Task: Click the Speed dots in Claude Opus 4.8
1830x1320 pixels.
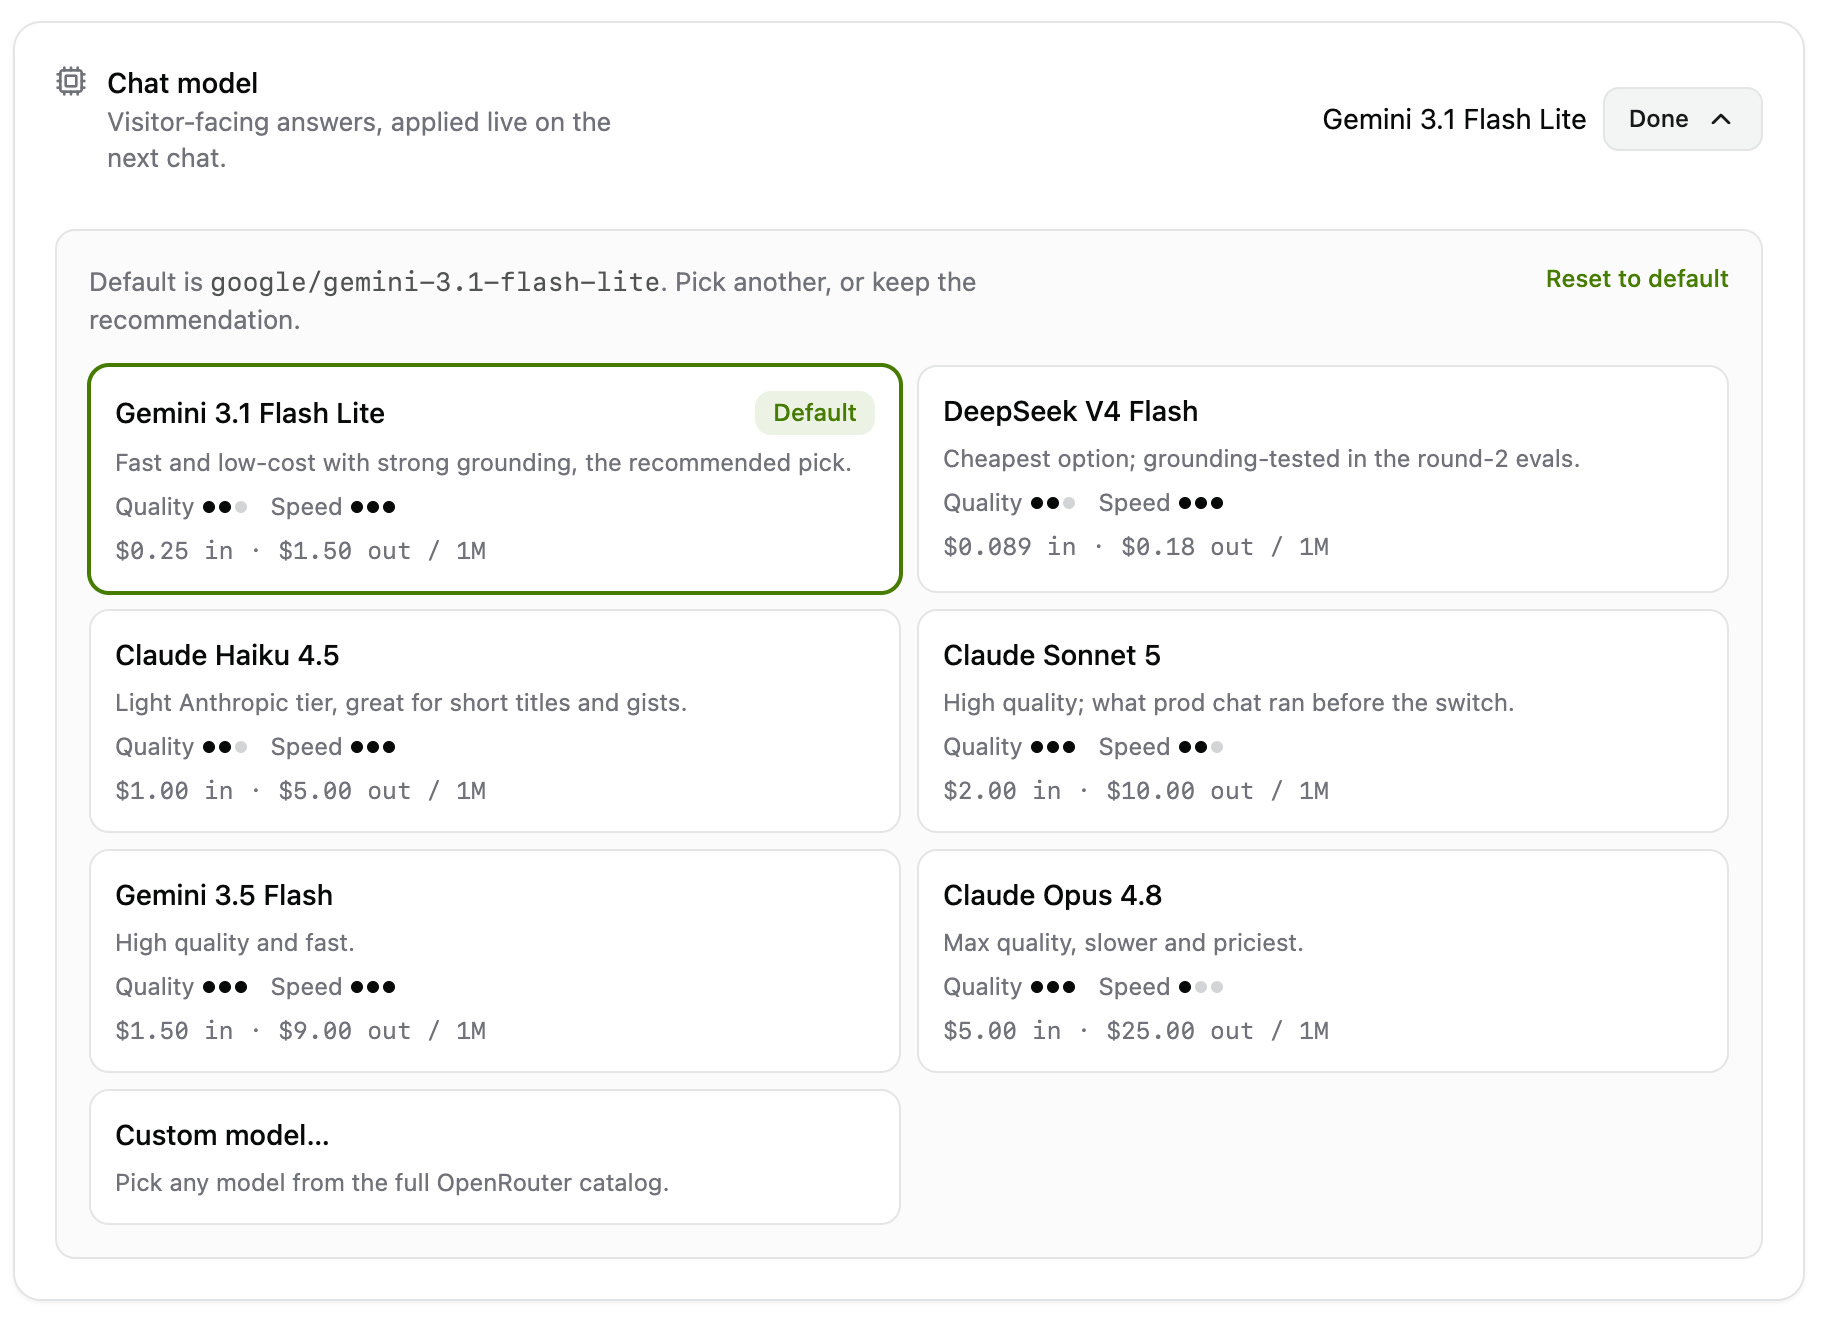Action: click(x=1201, y=987)
